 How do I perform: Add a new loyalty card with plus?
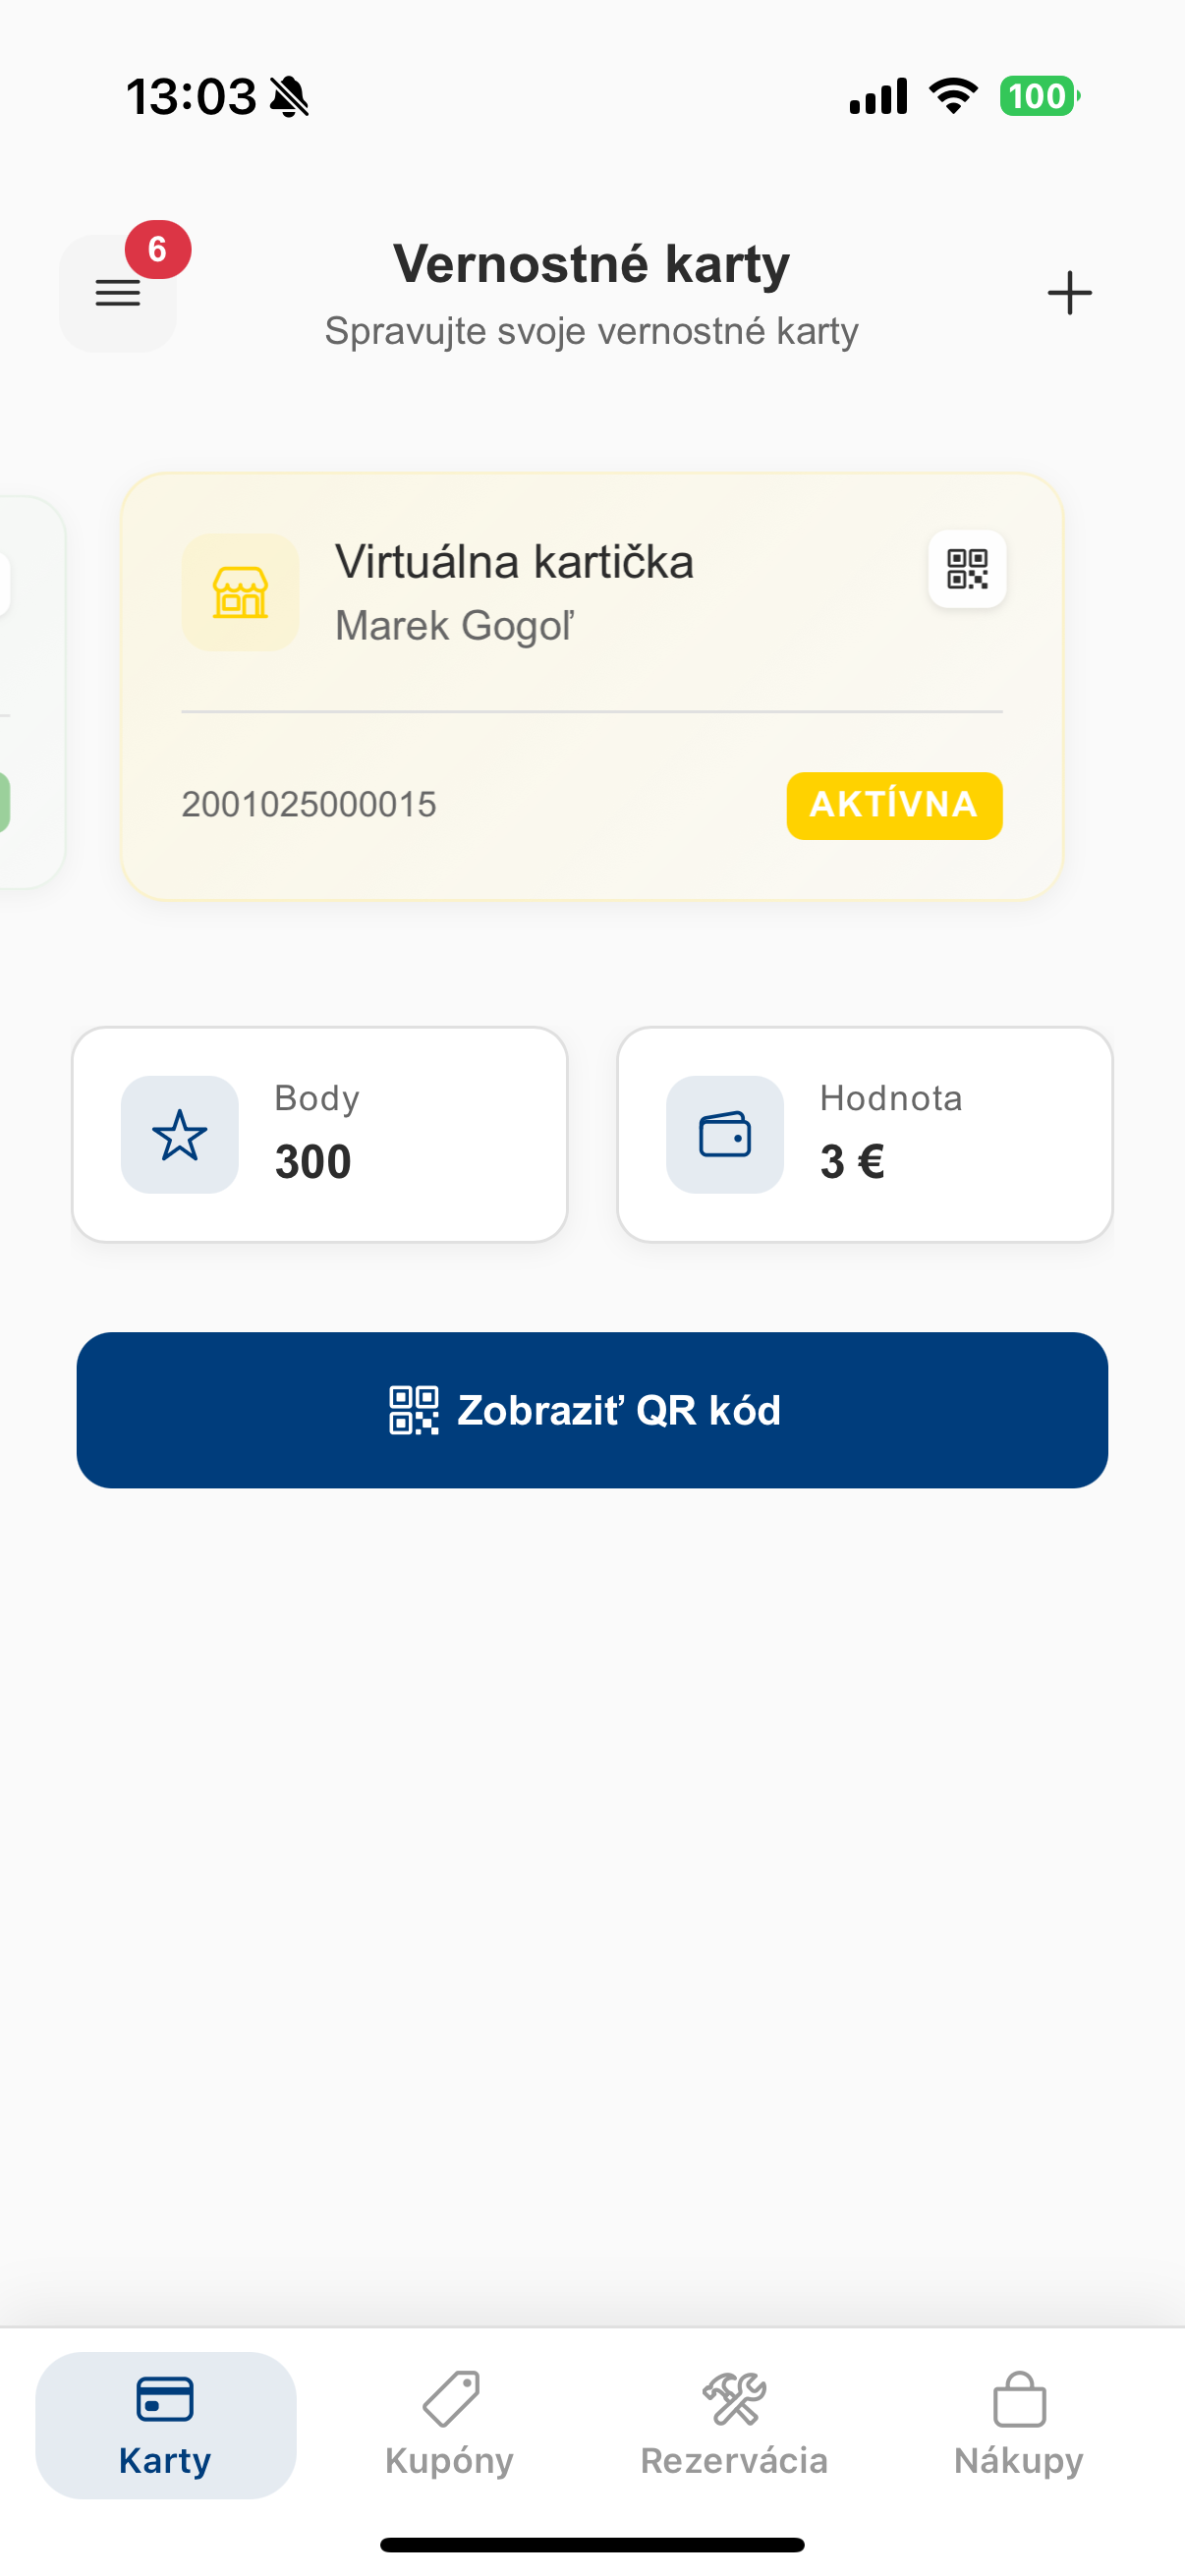click(x=1069, y=293)
